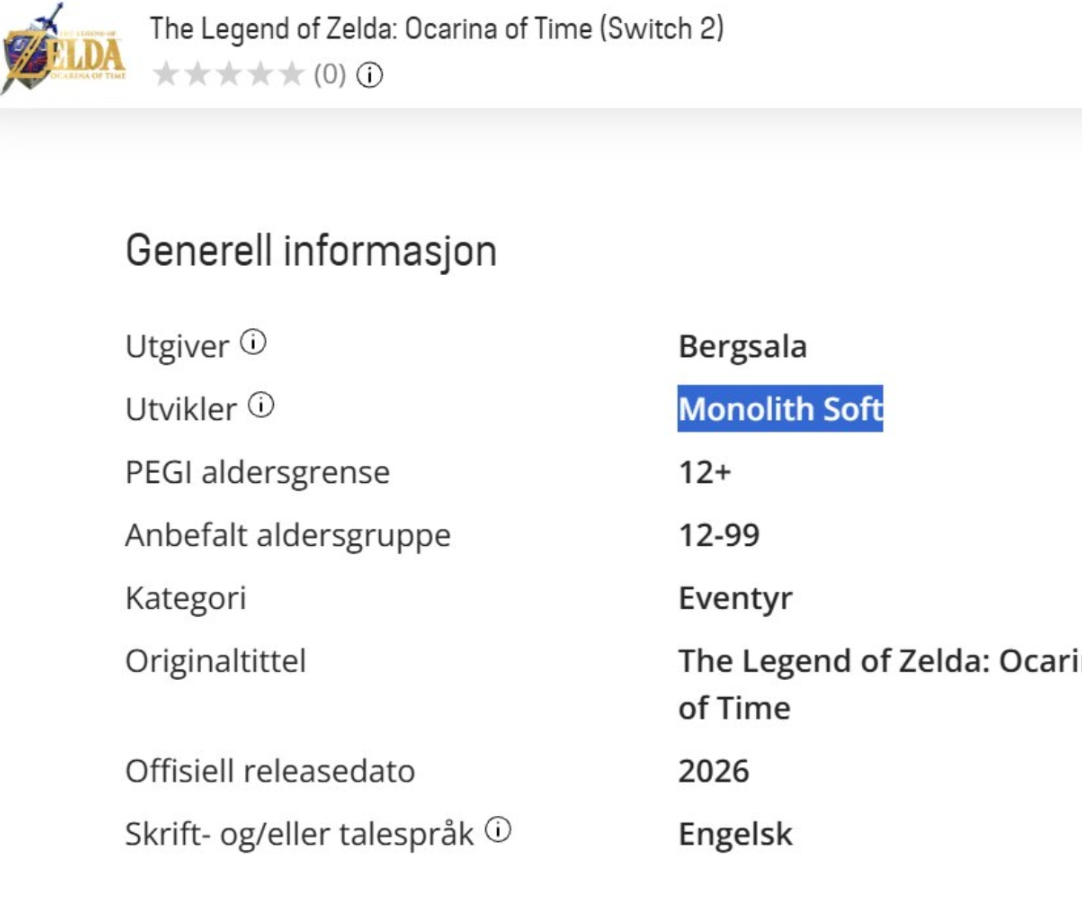Open the Zelda Ocarina of Time logo thumbnail
The height and width of the screenshot is (908, 1082).
(x=63, y=50)
